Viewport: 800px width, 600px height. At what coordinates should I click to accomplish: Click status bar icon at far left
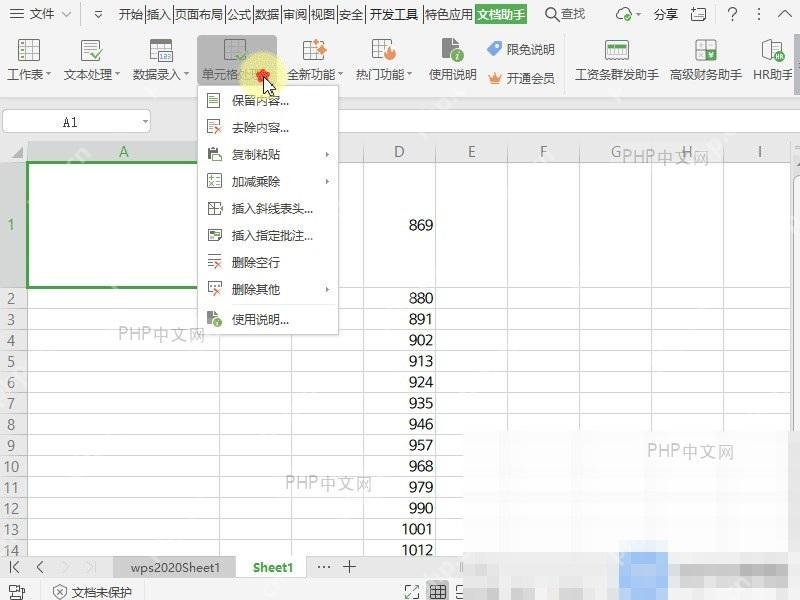coord(17,592)
